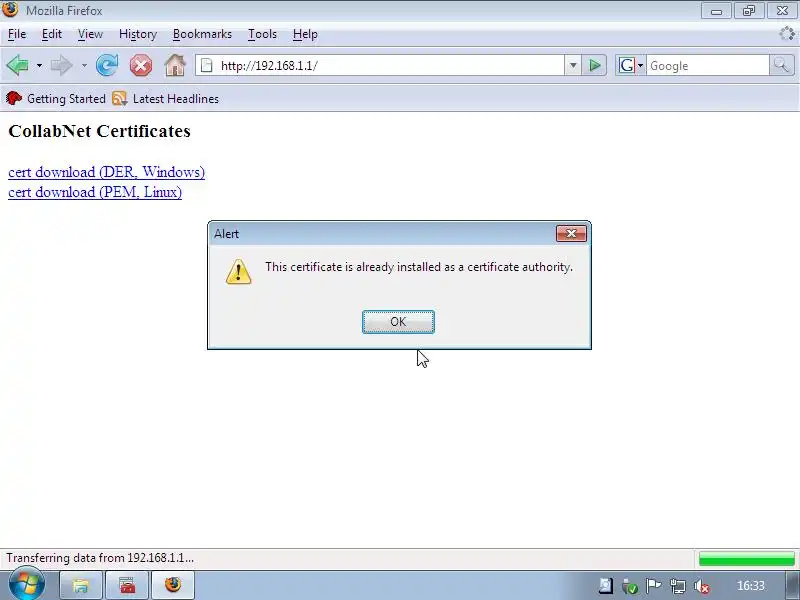Click the 16:33 taskbar clock
The width and height of the screenshot is (800, 600).
pyautogui.click(x=751, y=586)
